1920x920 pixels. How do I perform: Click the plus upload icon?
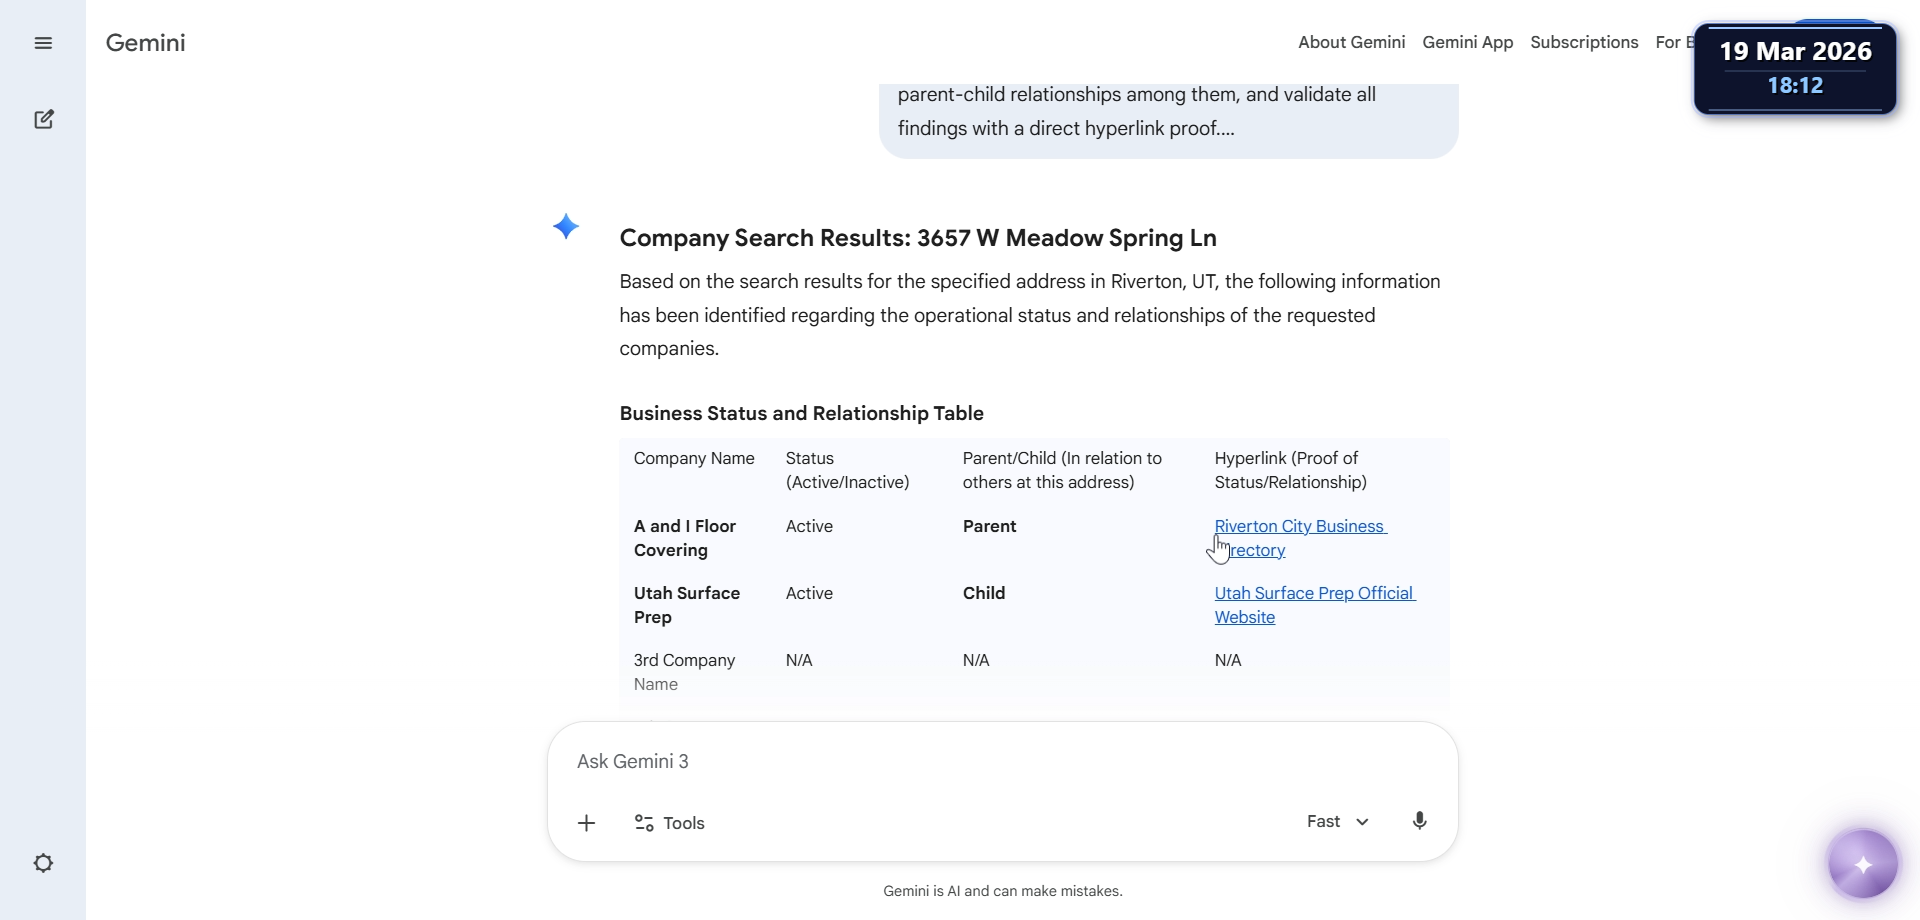tap(587, 823)
